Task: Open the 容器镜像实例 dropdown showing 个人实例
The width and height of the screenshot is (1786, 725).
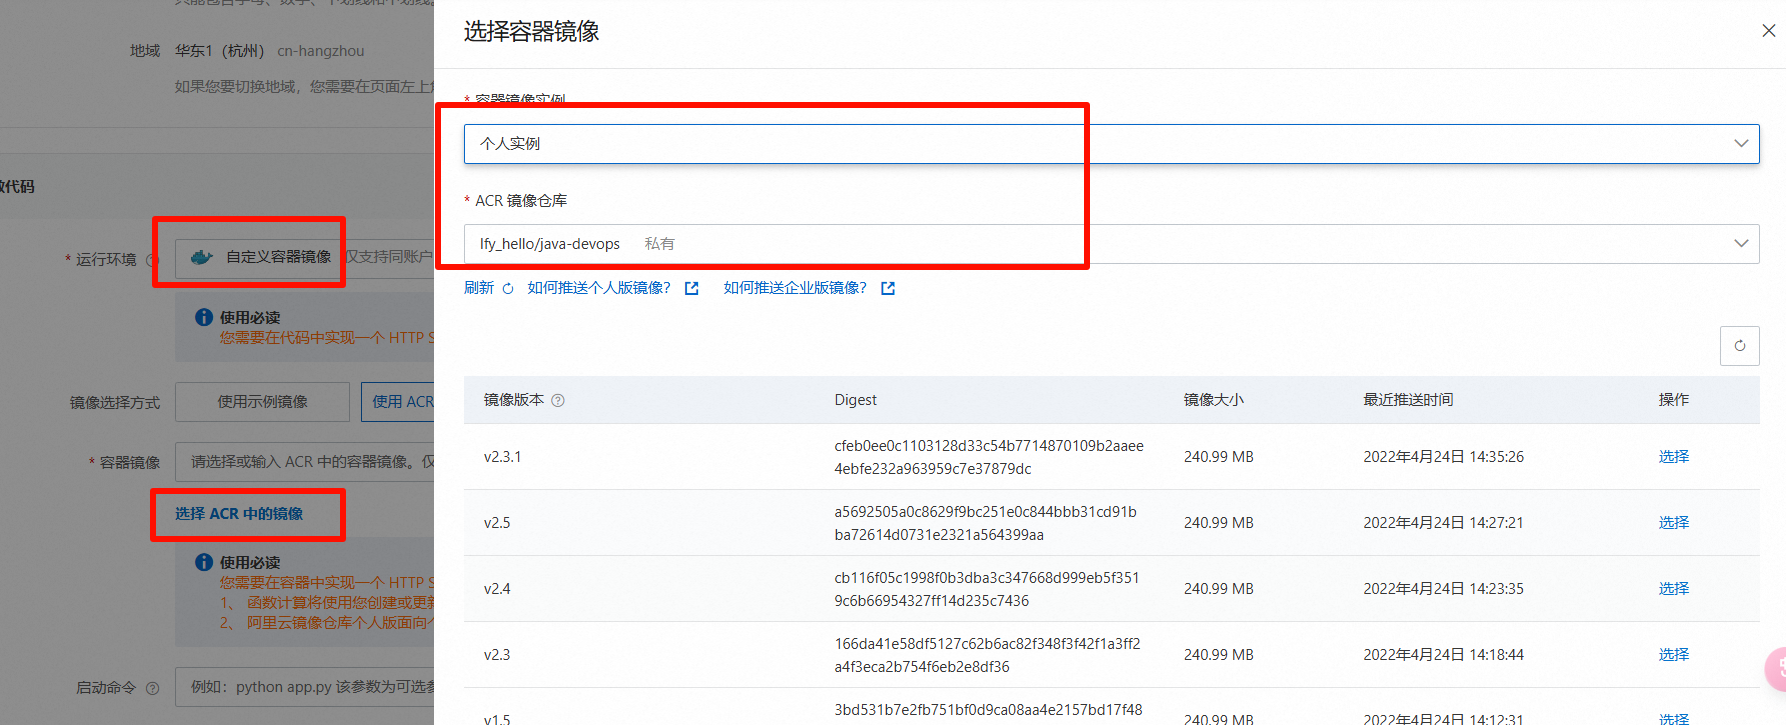Action: (1111, 144)
